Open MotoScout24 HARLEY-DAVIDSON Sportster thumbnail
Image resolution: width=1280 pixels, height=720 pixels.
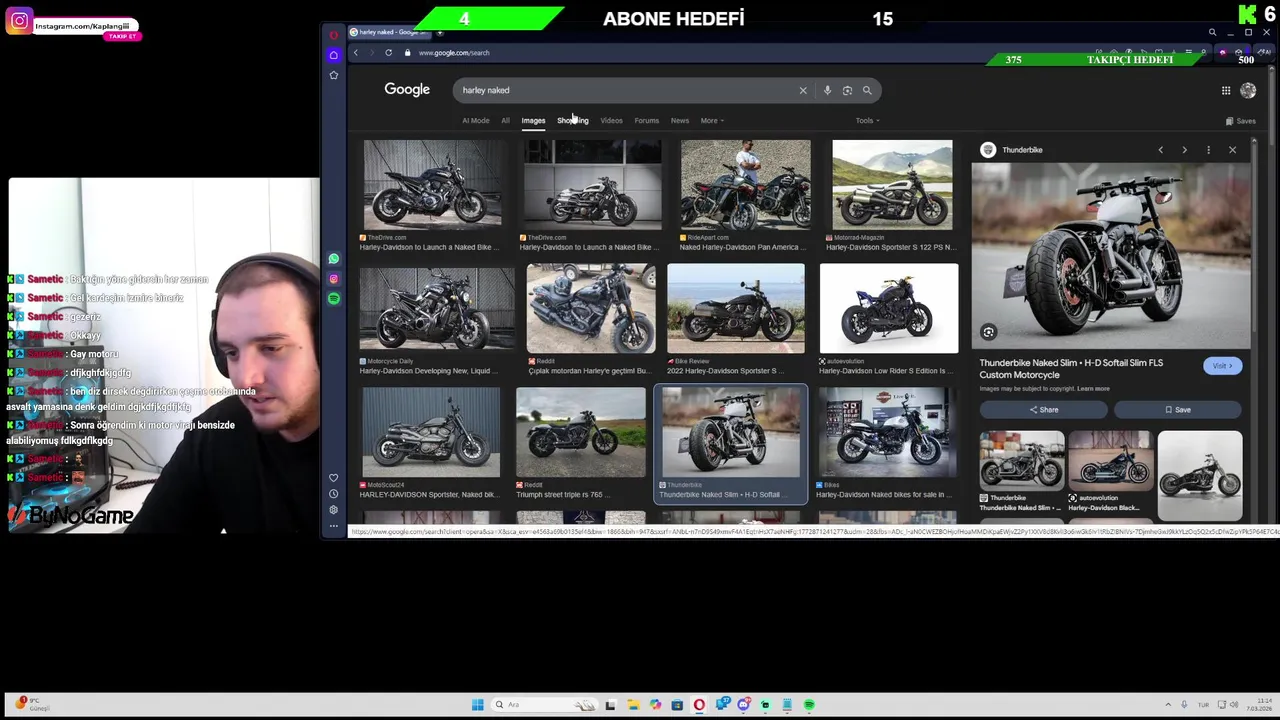[431, 432]
